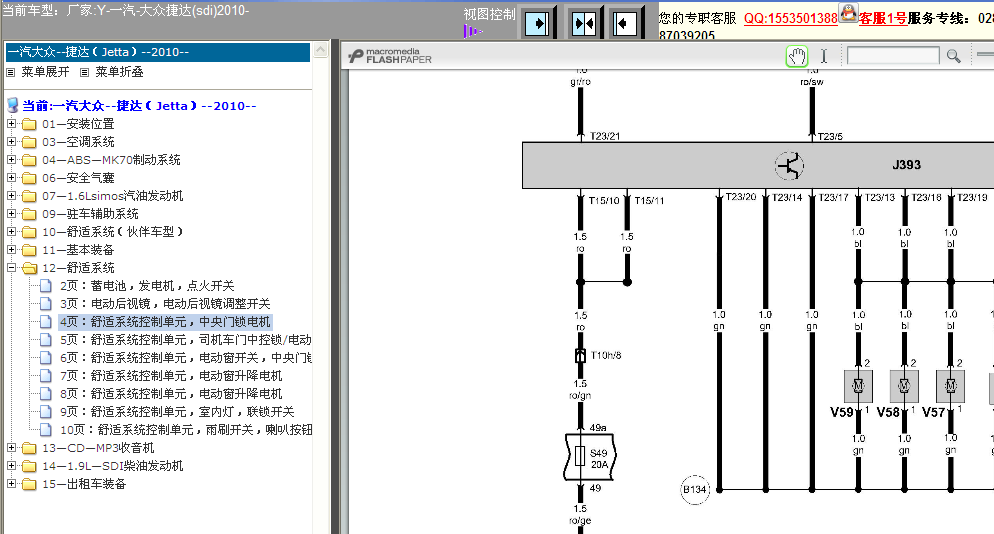Viewport: 994px width, 534px height.
Task: Collapse the 12—舒适系统 tree node
Action: (x=11, y=268)
